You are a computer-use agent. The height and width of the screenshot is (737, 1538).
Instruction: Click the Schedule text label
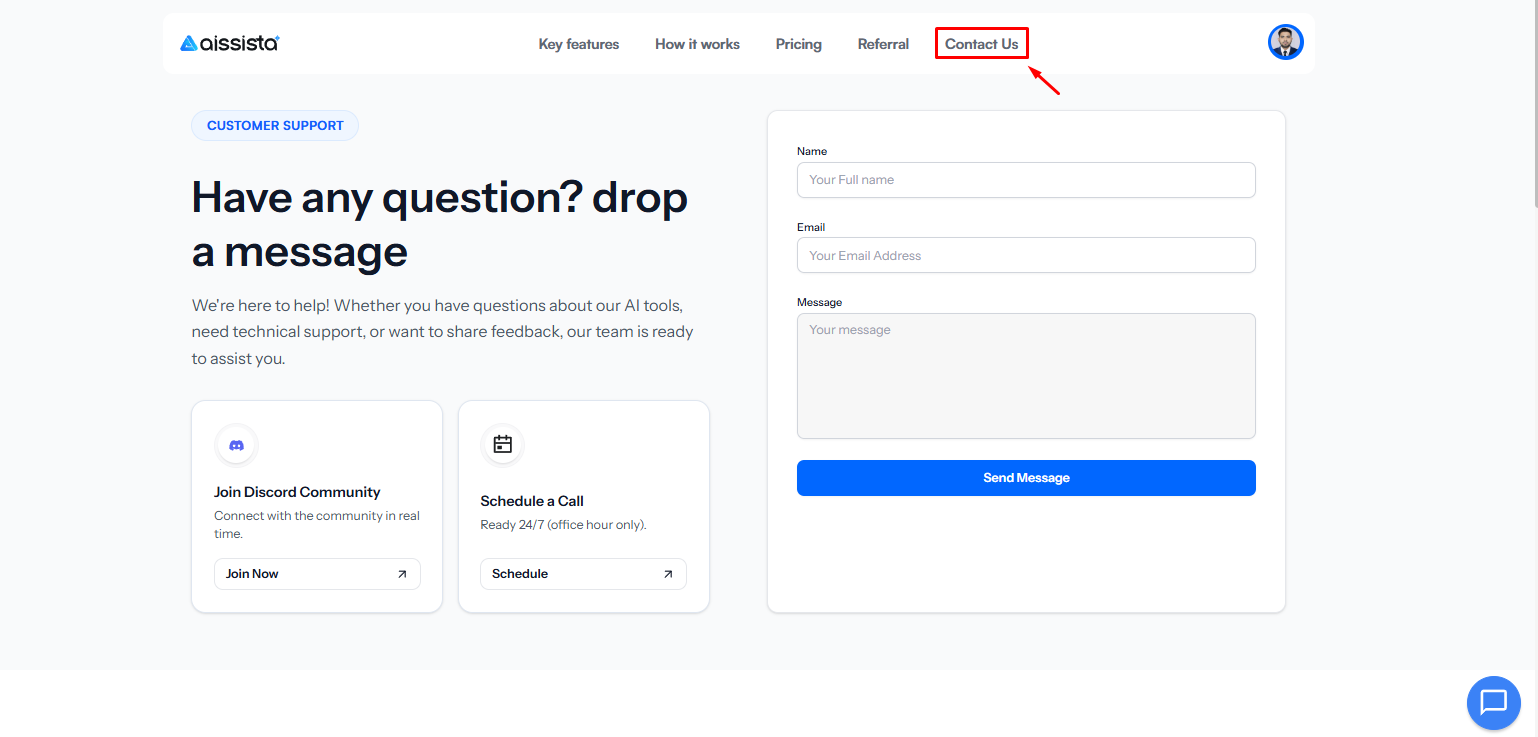(520, 574)
